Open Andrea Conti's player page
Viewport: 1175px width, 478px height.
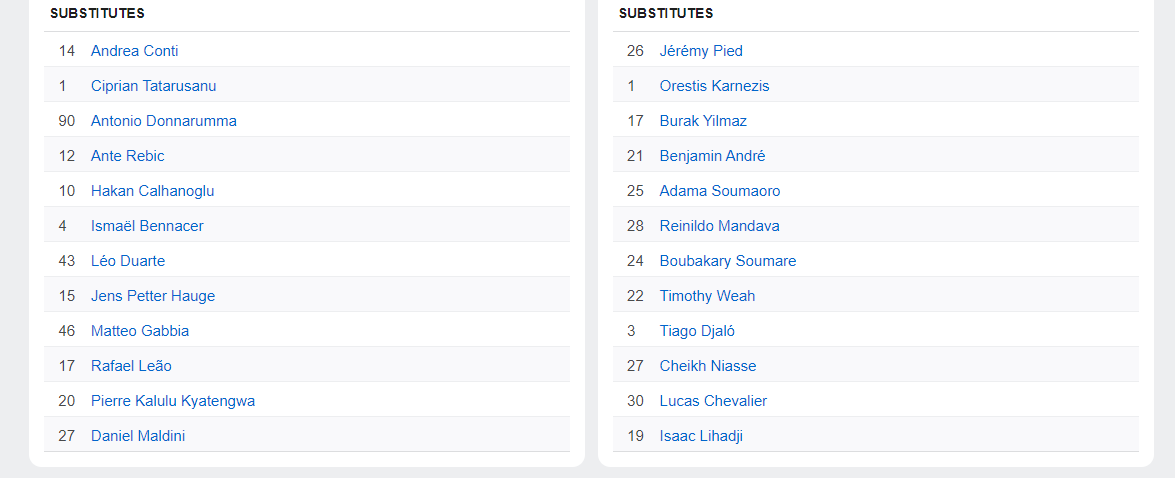pyautogui.click(x=134, y=51)
